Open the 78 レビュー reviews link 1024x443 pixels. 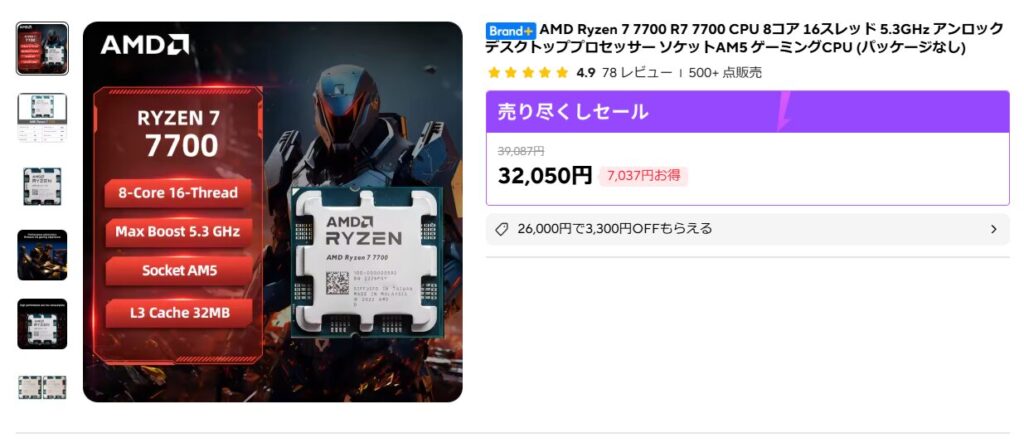[x=636, y=73]
